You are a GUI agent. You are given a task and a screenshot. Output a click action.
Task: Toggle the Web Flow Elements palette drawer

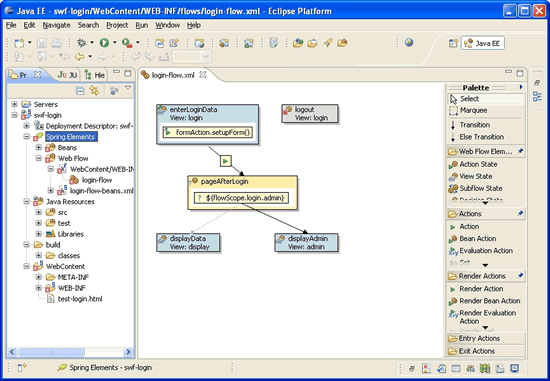click(486, 152)
